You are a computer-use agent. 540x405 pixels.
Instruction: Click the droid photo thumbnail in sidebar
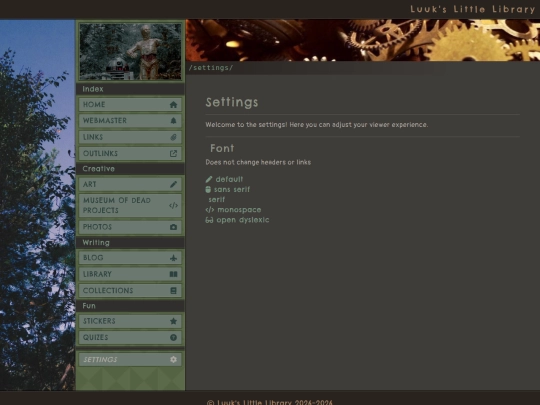[130, 51]
